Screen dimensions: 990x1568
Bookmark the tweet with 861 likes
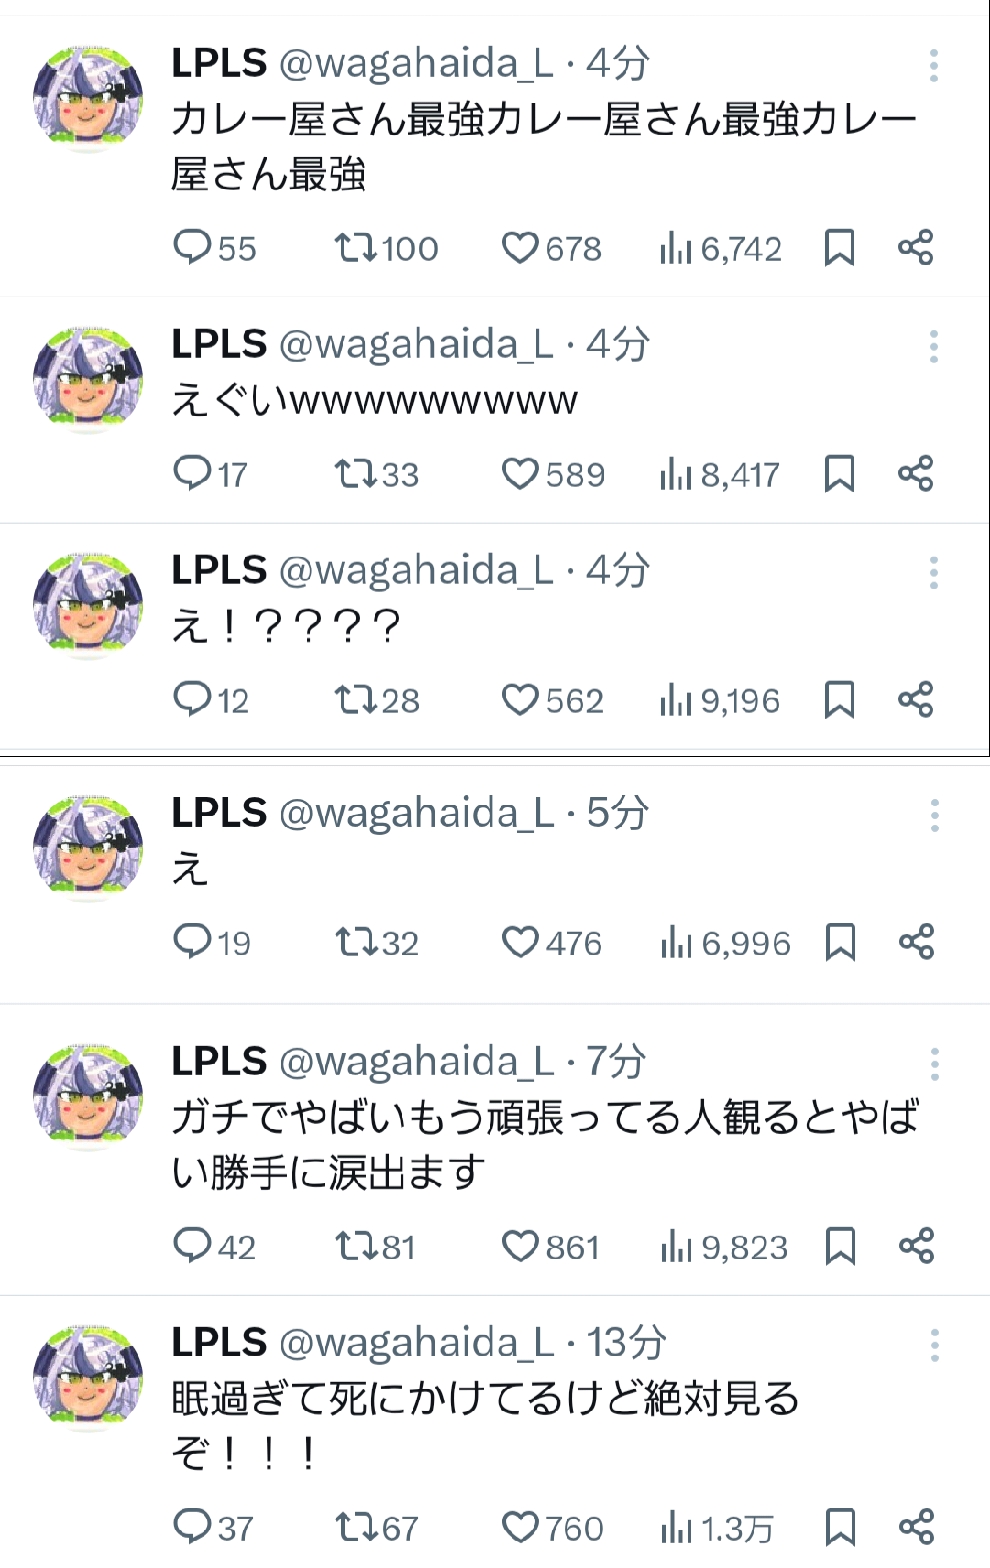(x=840, y=1247)
